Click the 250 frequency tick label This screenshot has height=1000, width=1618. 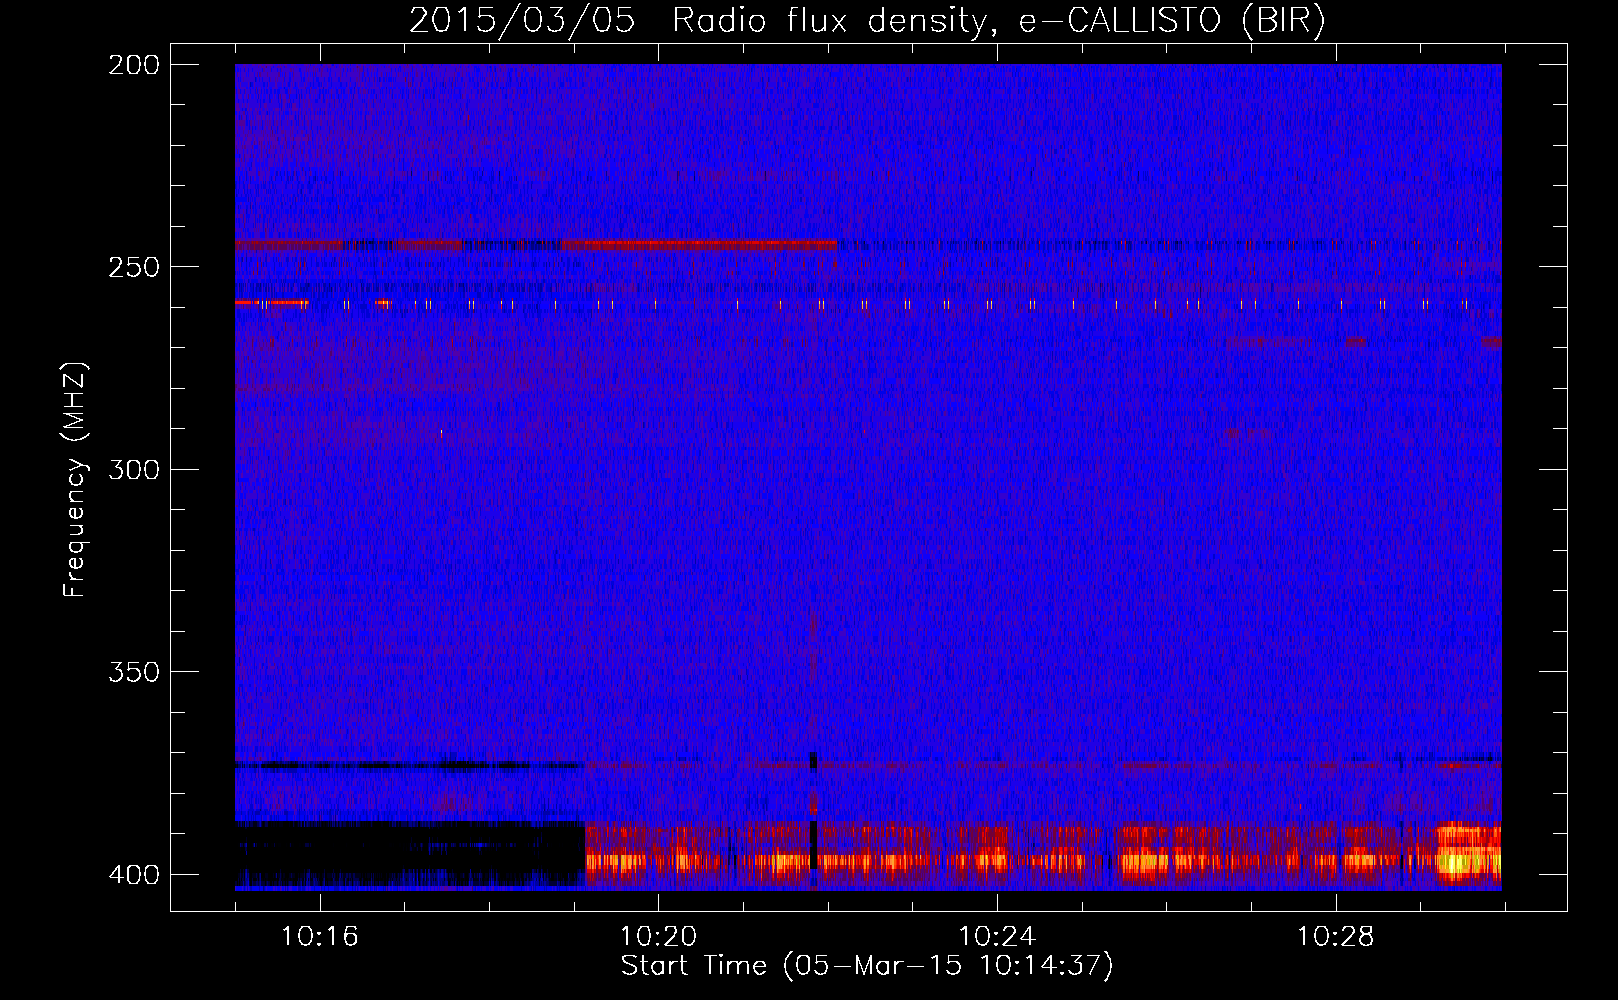134,267
